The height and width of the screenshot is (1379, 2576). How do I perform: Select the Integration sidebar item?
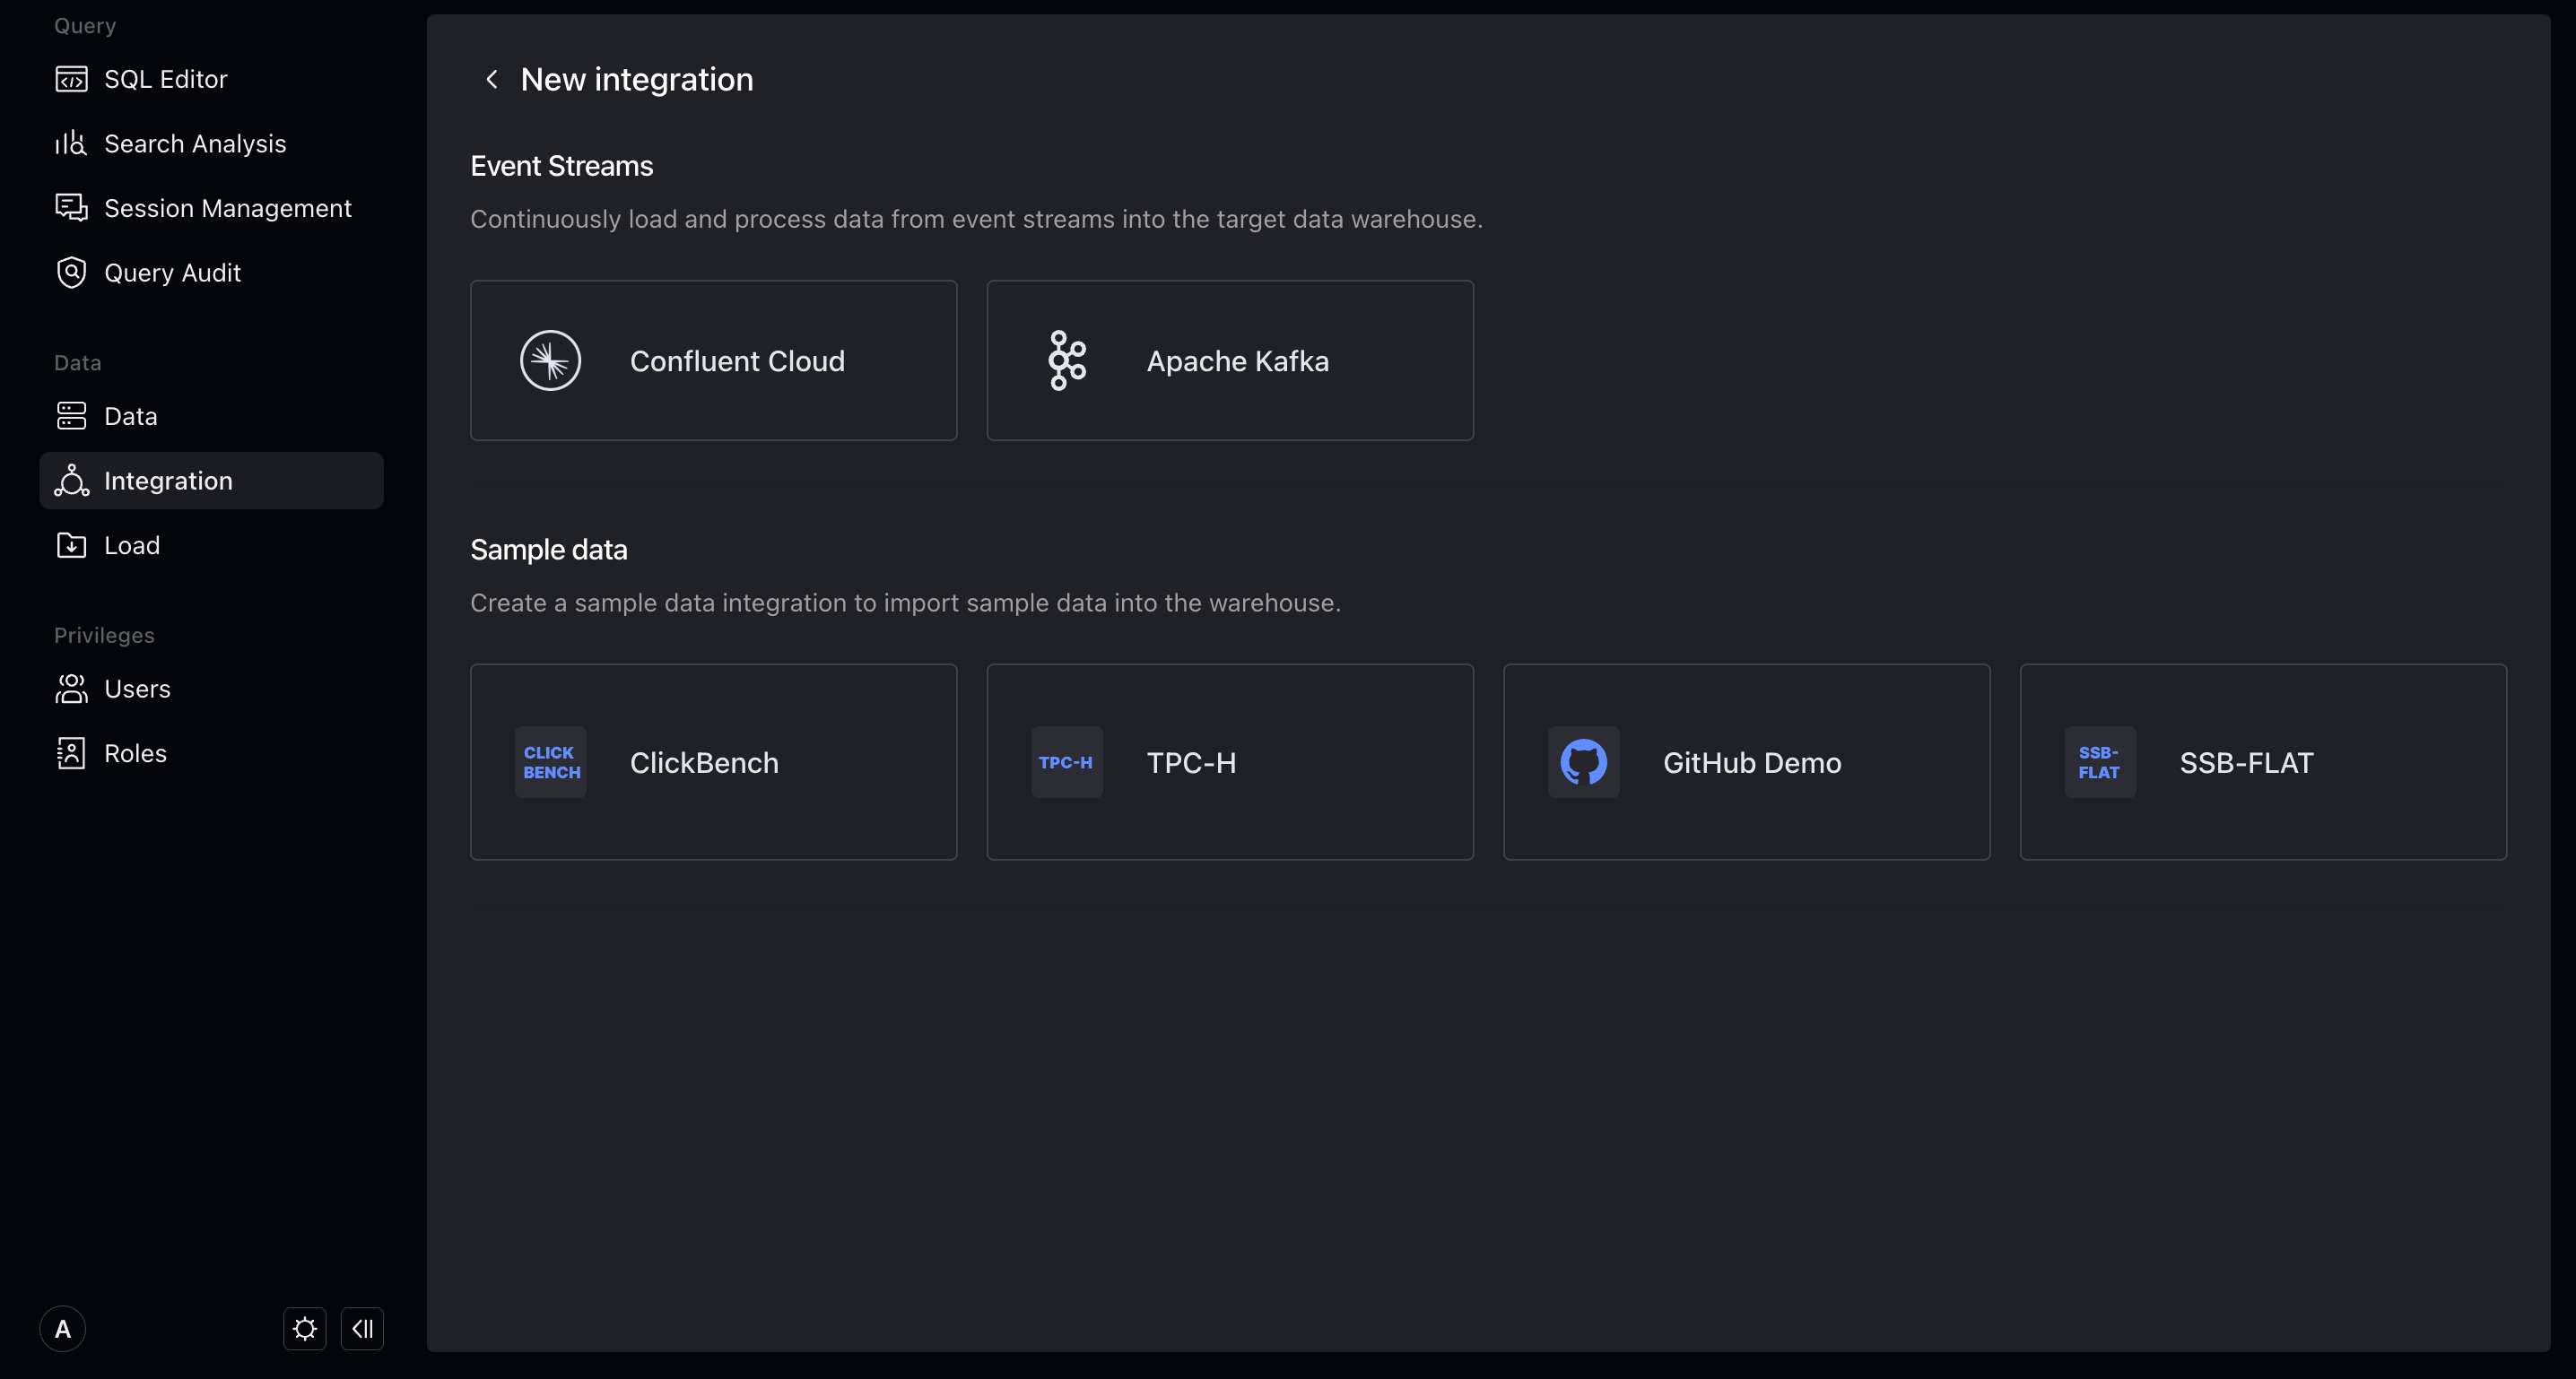tap(167, 481)
